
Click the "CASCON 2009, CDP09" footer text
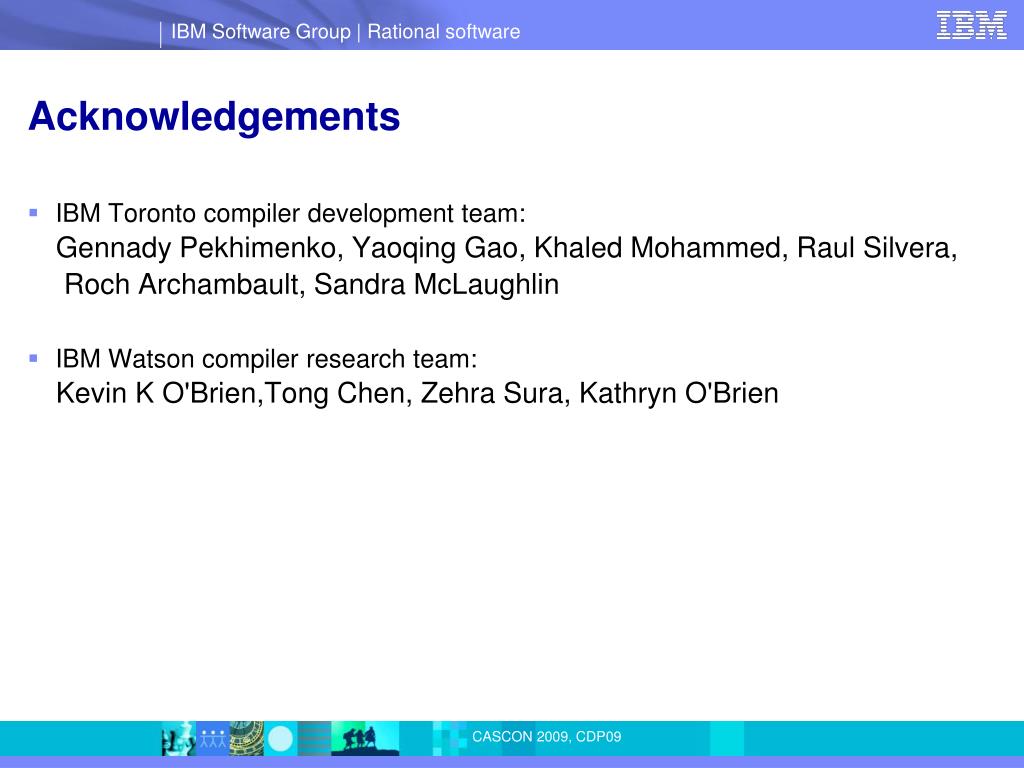click(547, 737)
